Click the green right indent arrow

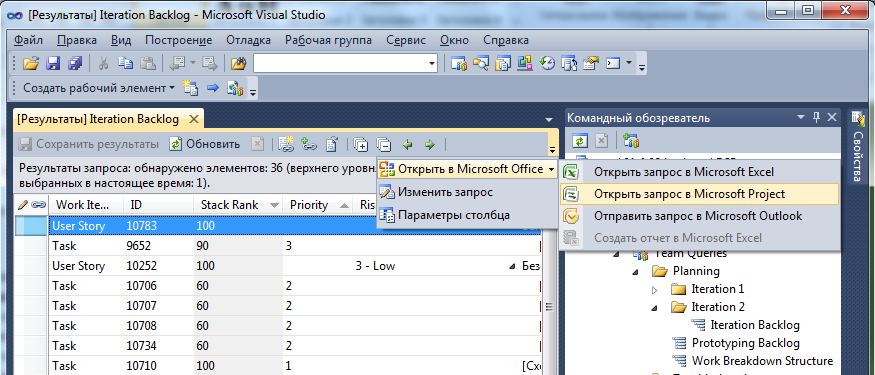click(429, 145)
